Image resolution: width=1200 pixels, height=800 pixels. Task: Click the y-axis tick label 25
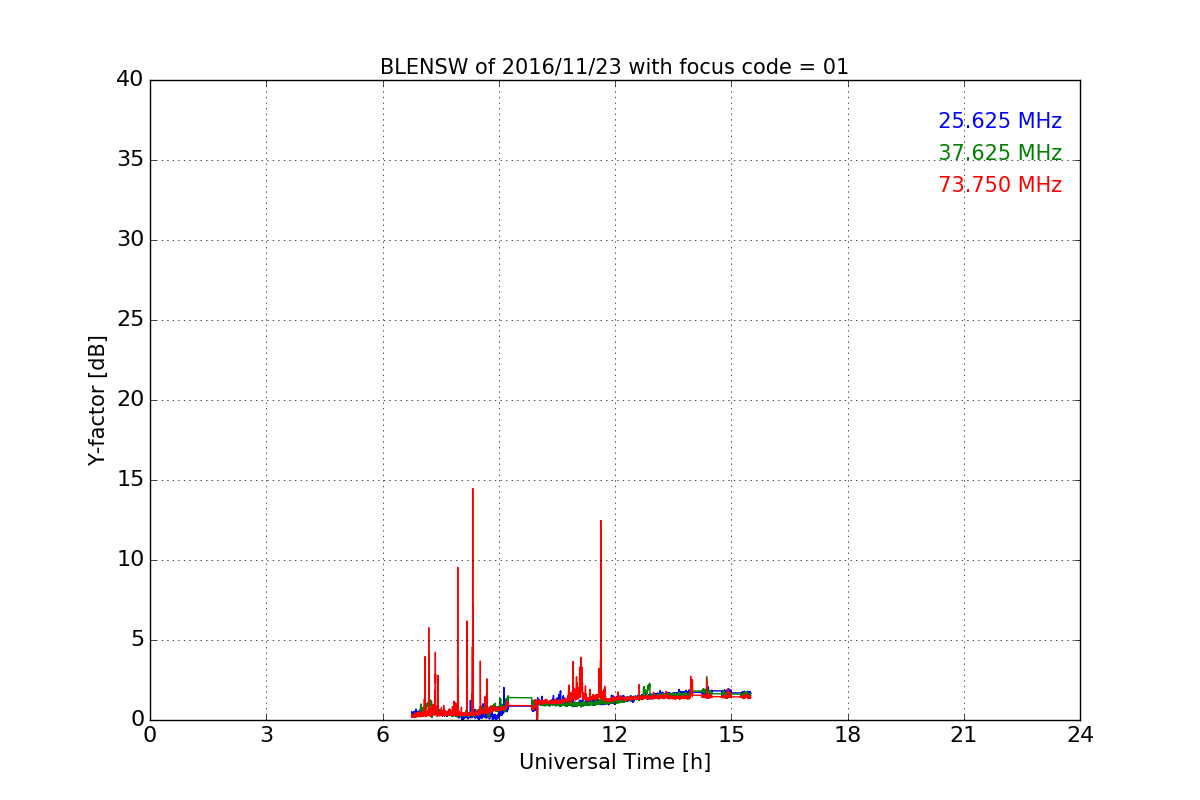(130, 320)
